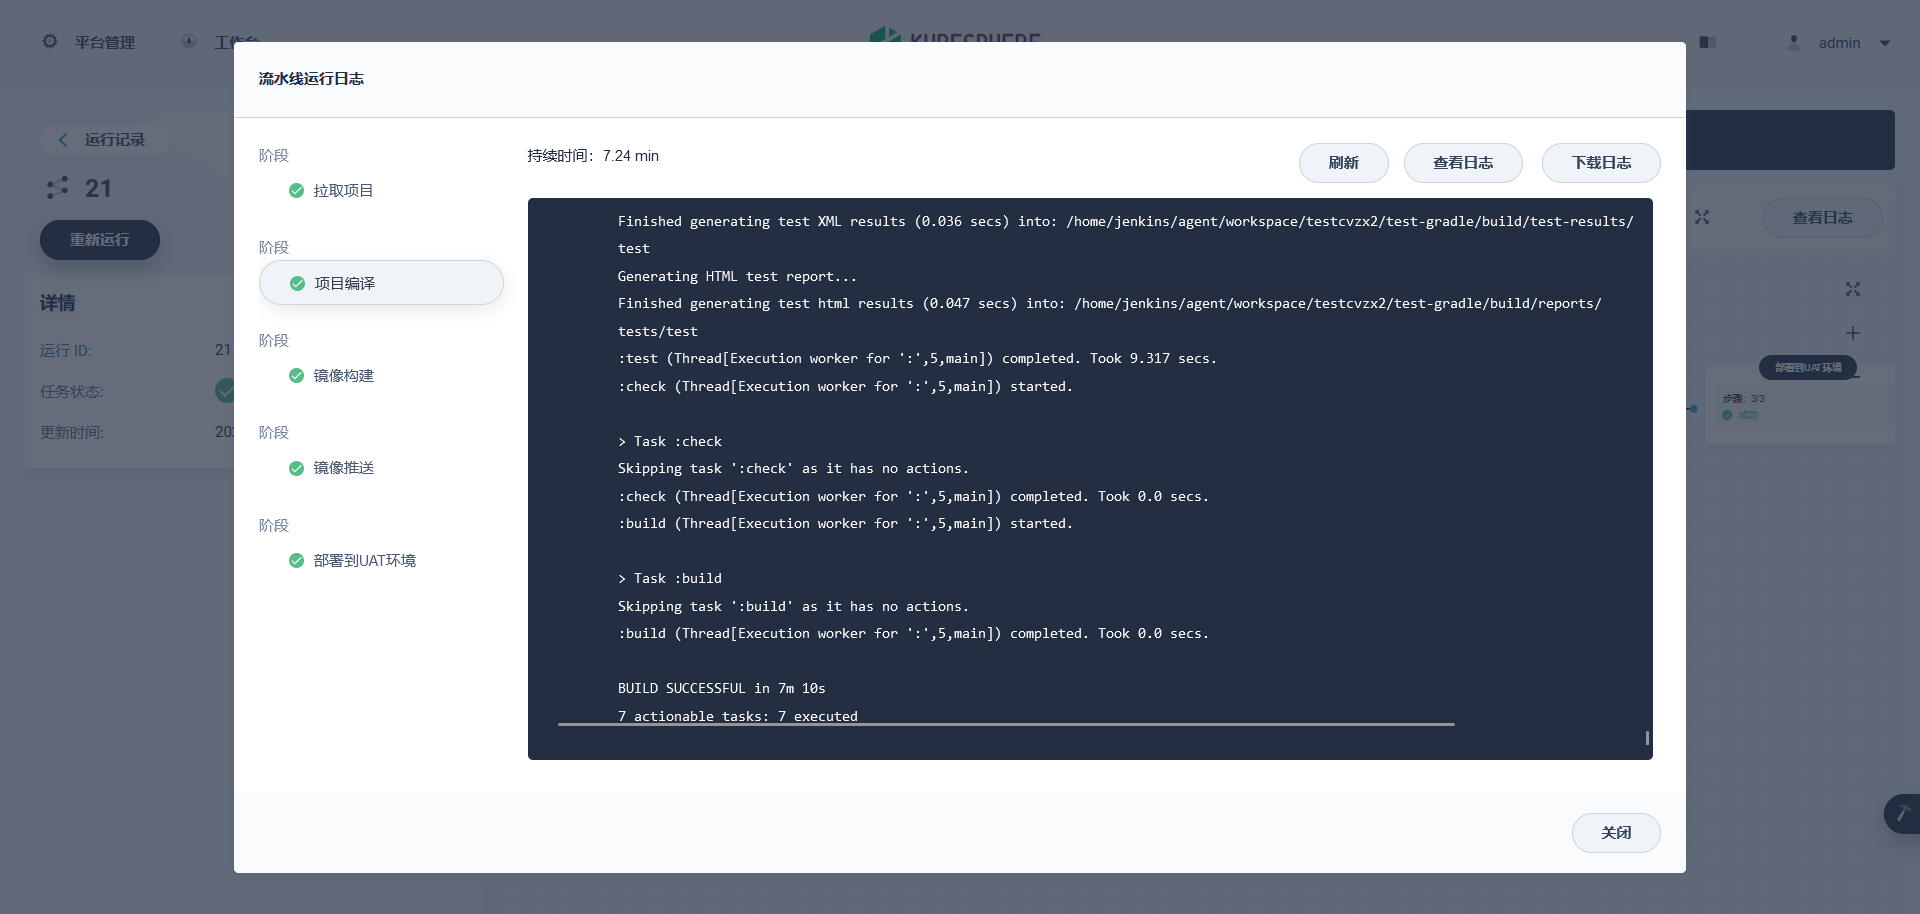Click green success icon beside 项目编译

click(297, 283)
